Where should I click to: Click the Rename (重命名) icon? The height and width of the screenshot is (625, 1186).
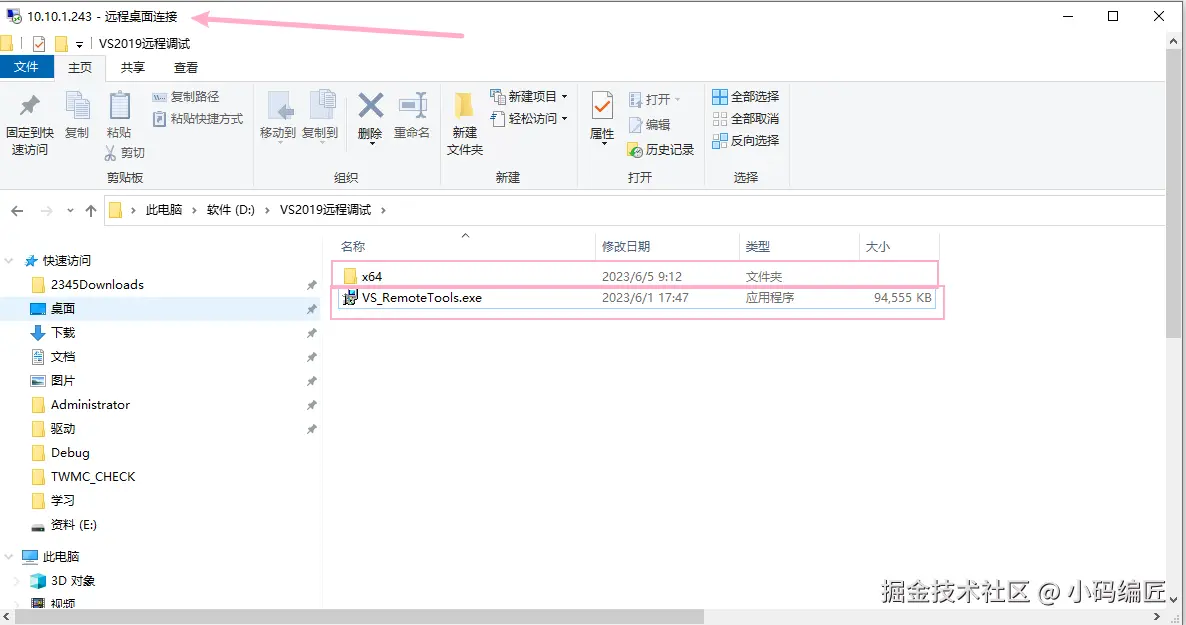tap(413, 105)
